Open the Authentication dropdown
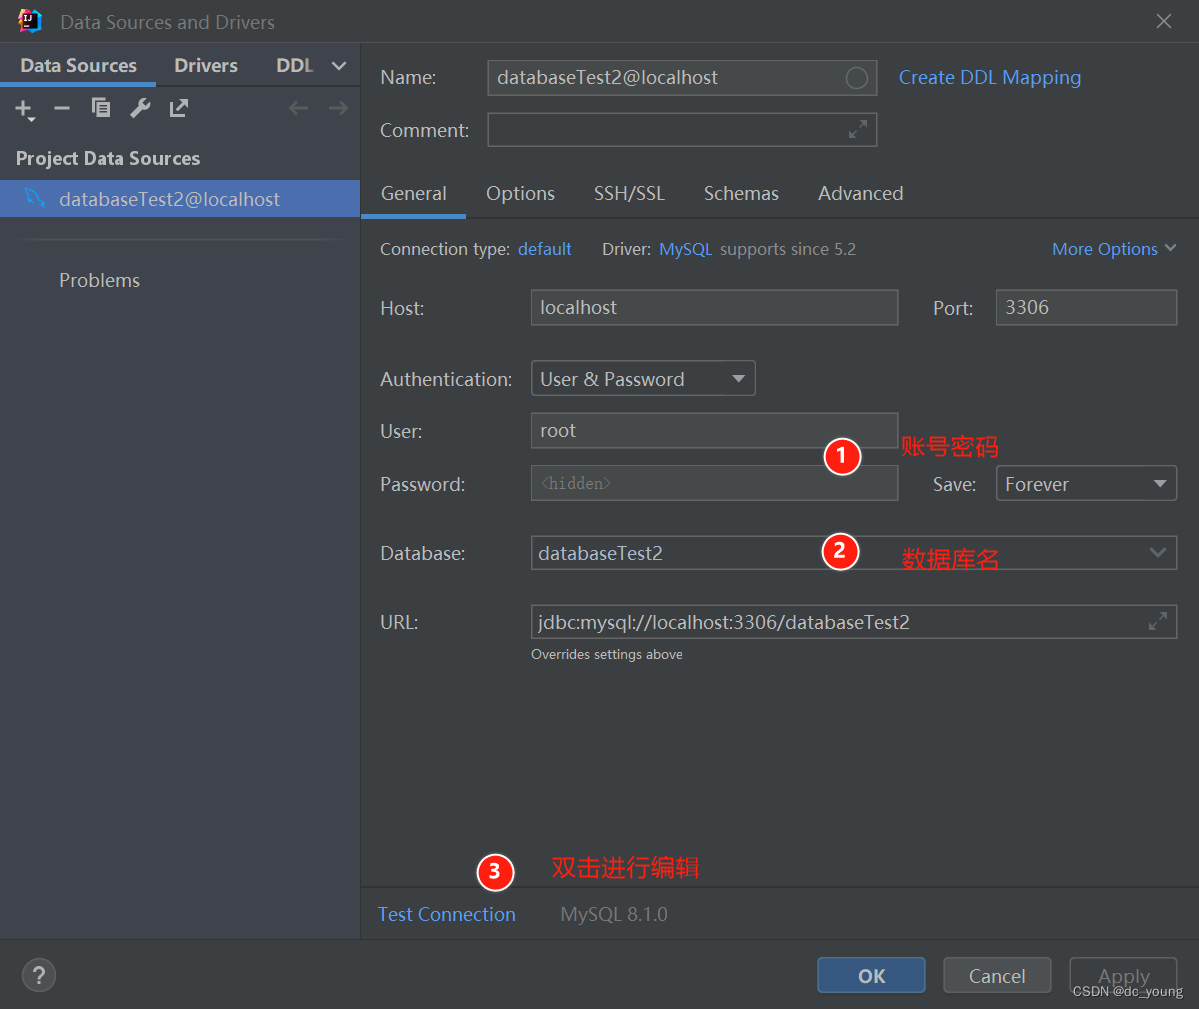The image size is (1199, 1009). [643, 378]
